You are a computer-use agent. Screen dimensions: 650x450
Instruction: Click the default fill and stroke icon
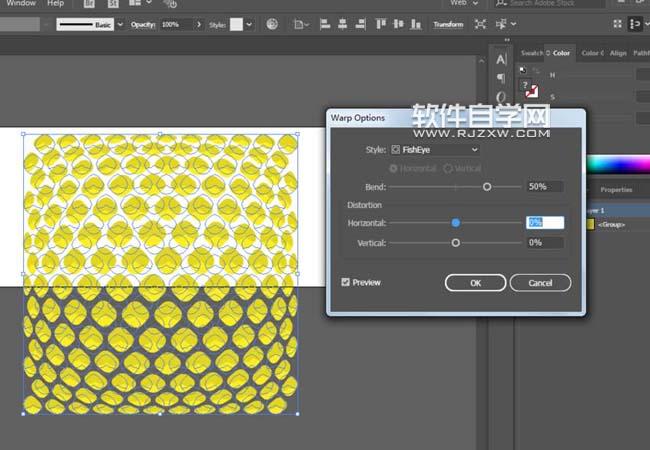[522, 69]
